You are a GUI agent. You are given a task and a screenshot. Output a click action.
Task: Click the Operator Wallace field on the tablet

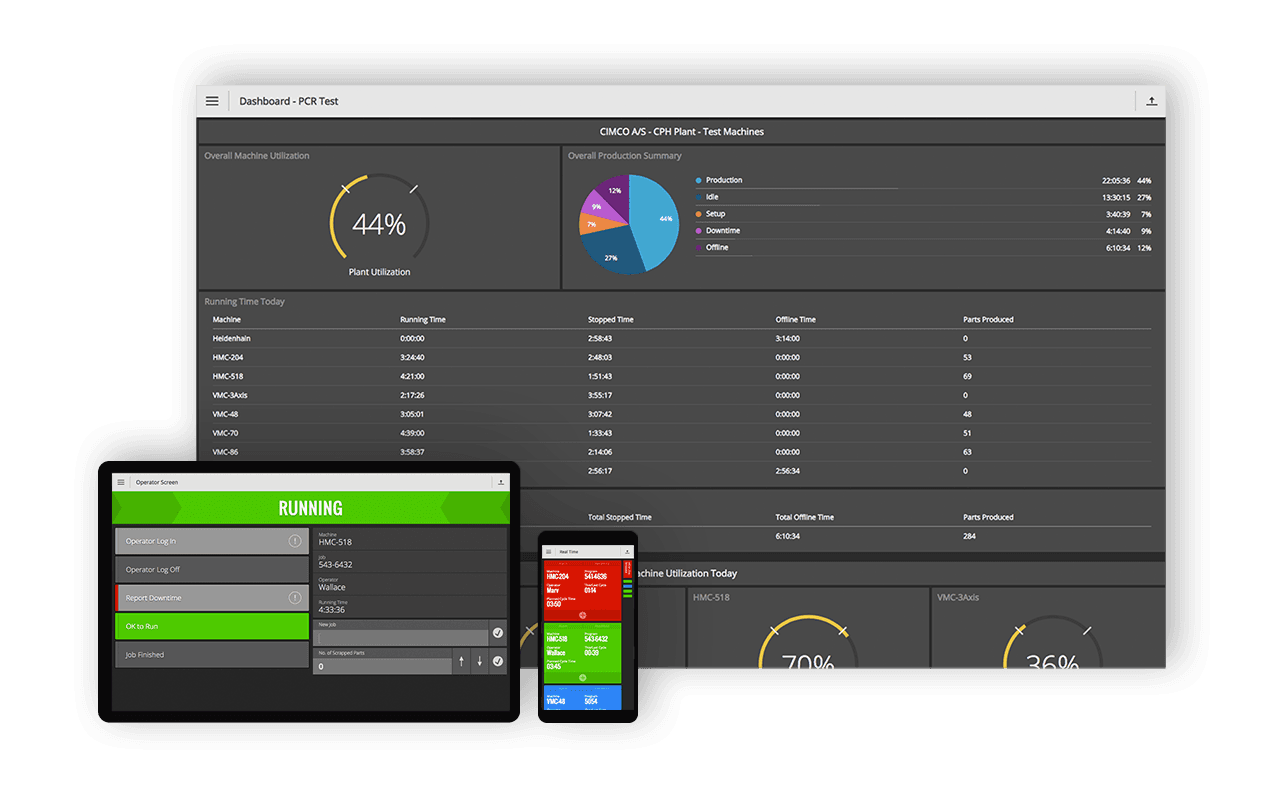pos(410,584)
